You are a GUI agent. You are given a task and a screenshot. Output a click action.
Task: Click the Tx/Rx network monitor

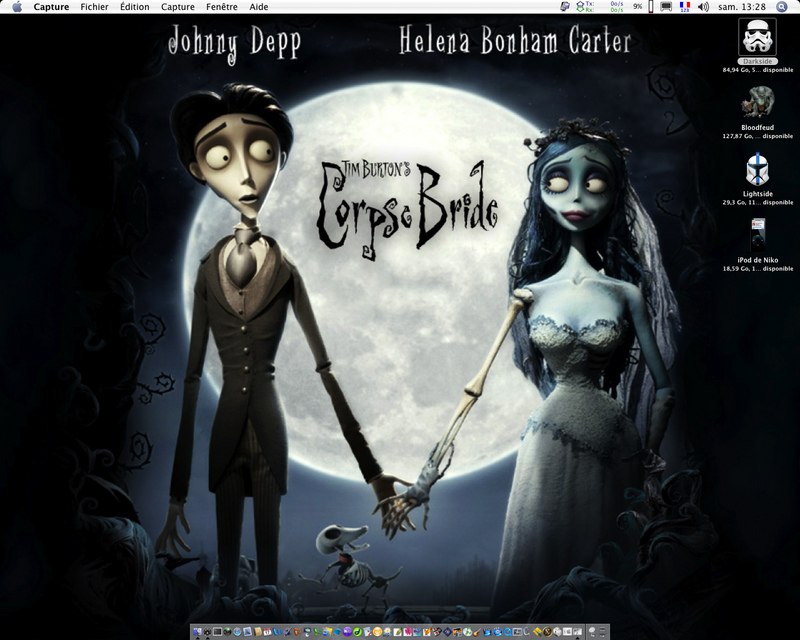click(x=600, y=7)
